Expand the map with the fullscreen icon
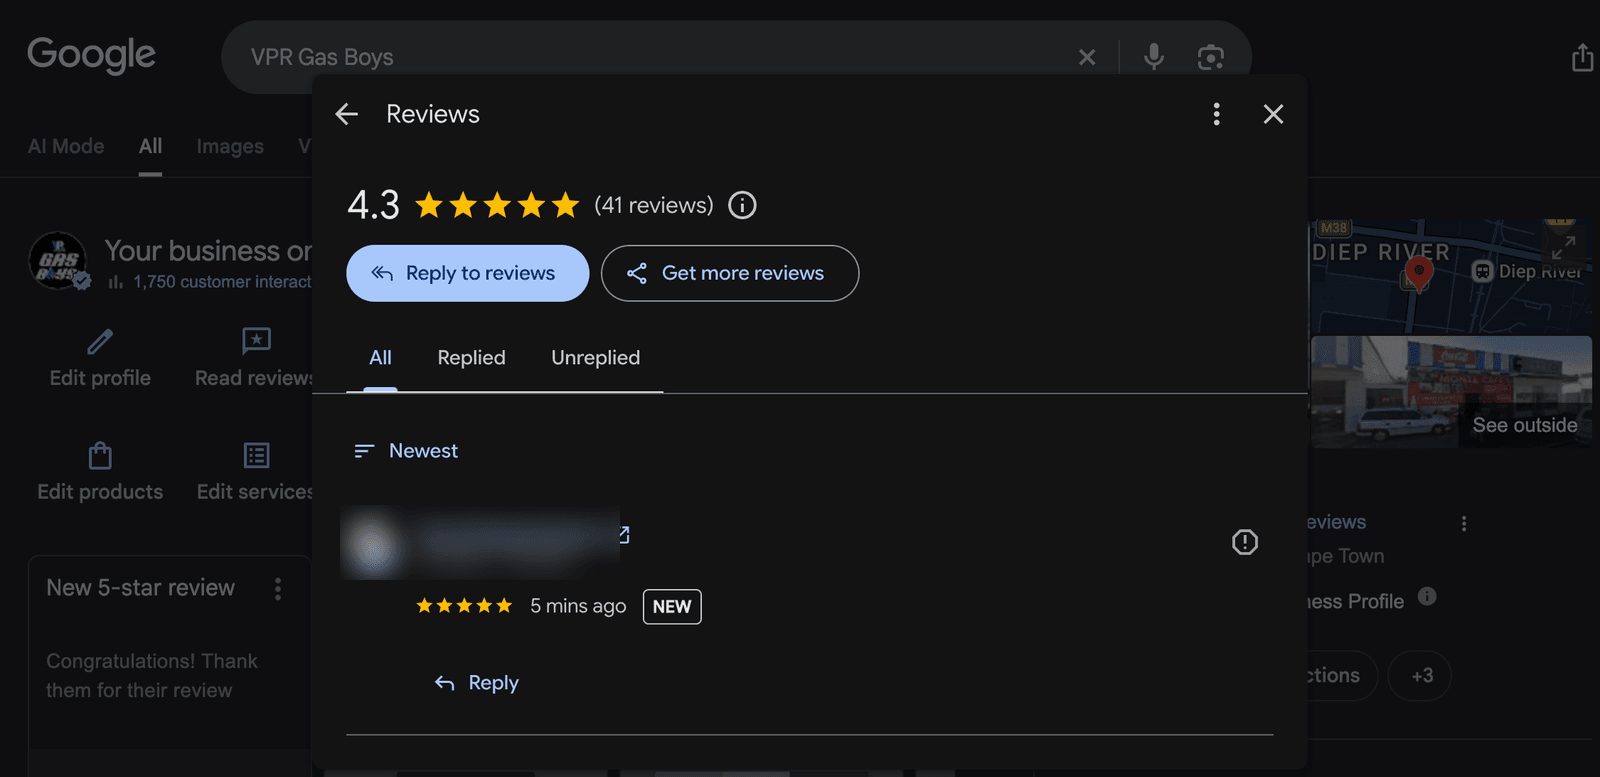This screenshot has width=1600, height=777. pyautogui.click(x=1564, y=246)
